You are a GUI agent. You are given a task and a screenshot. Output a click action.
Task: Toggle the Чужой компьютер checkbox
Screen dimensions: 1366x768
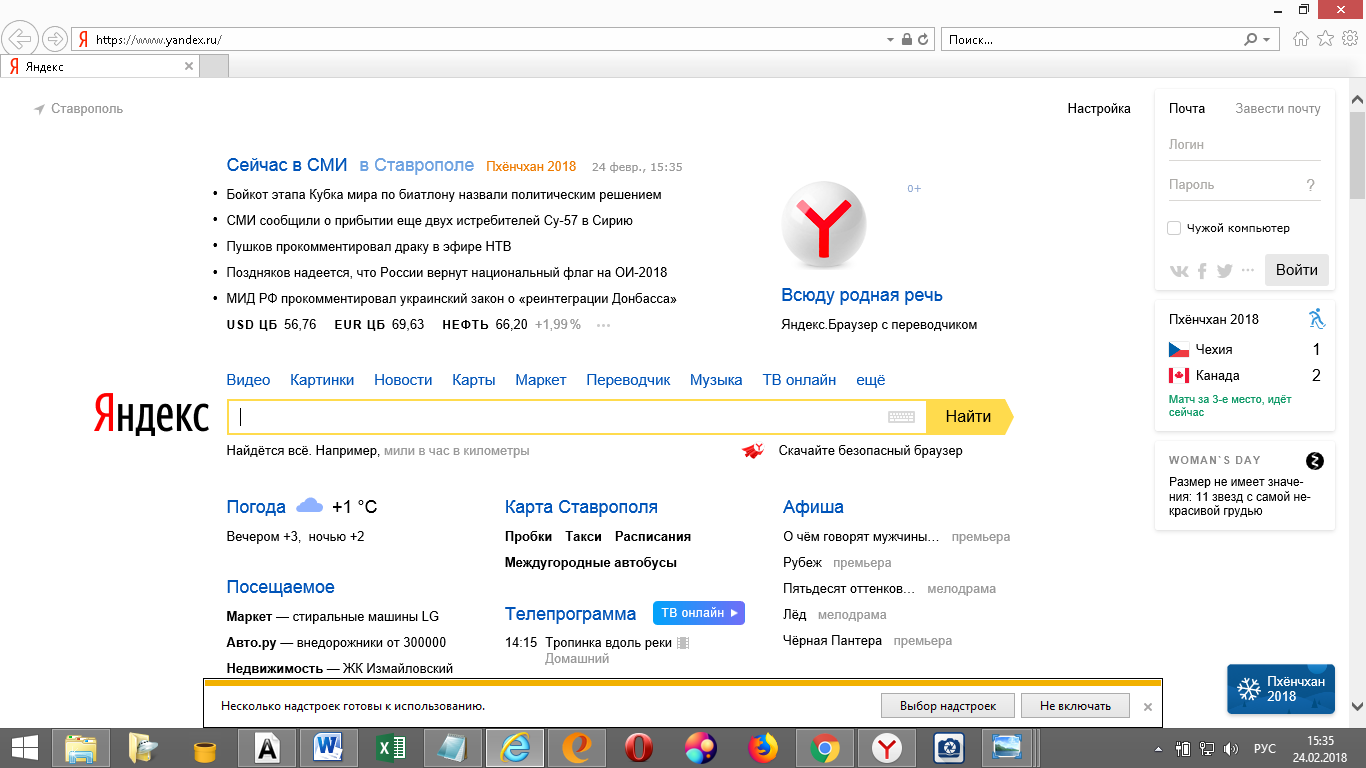tap(1174, 228)
